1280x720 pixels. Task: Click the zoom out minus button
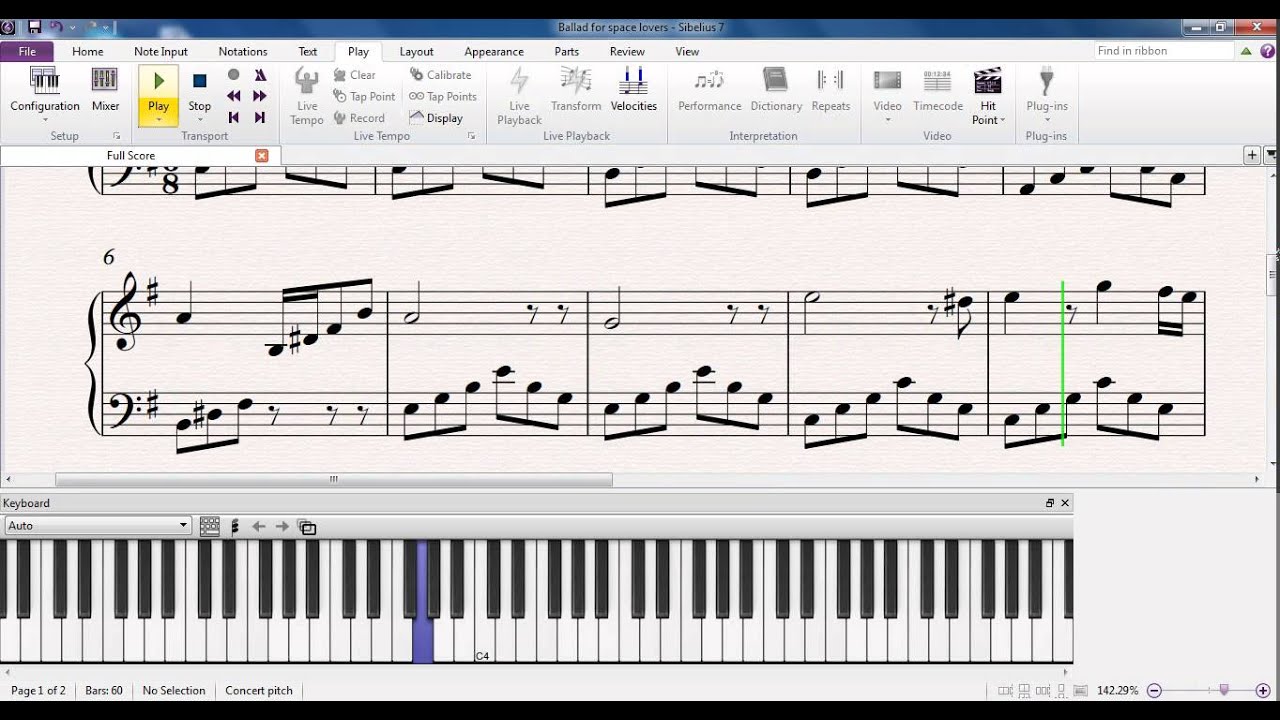(x=1154, y=690)
